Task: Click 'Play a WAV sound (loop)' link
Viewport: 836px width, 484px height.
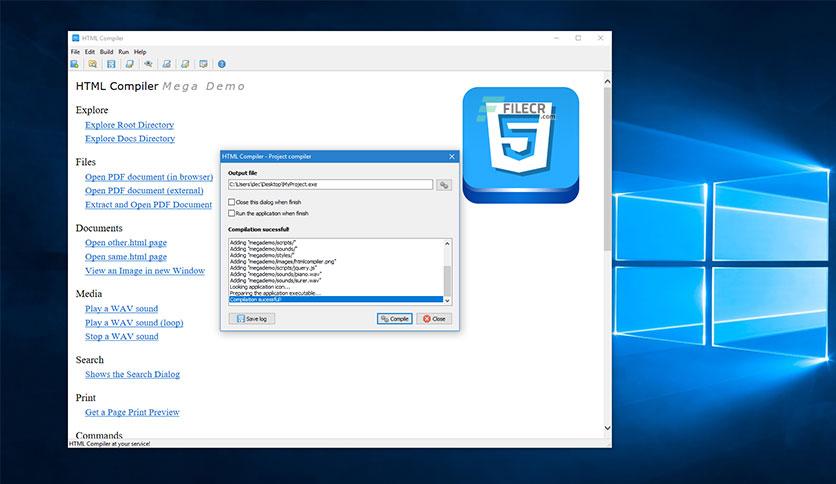Action: coord(134,322)
